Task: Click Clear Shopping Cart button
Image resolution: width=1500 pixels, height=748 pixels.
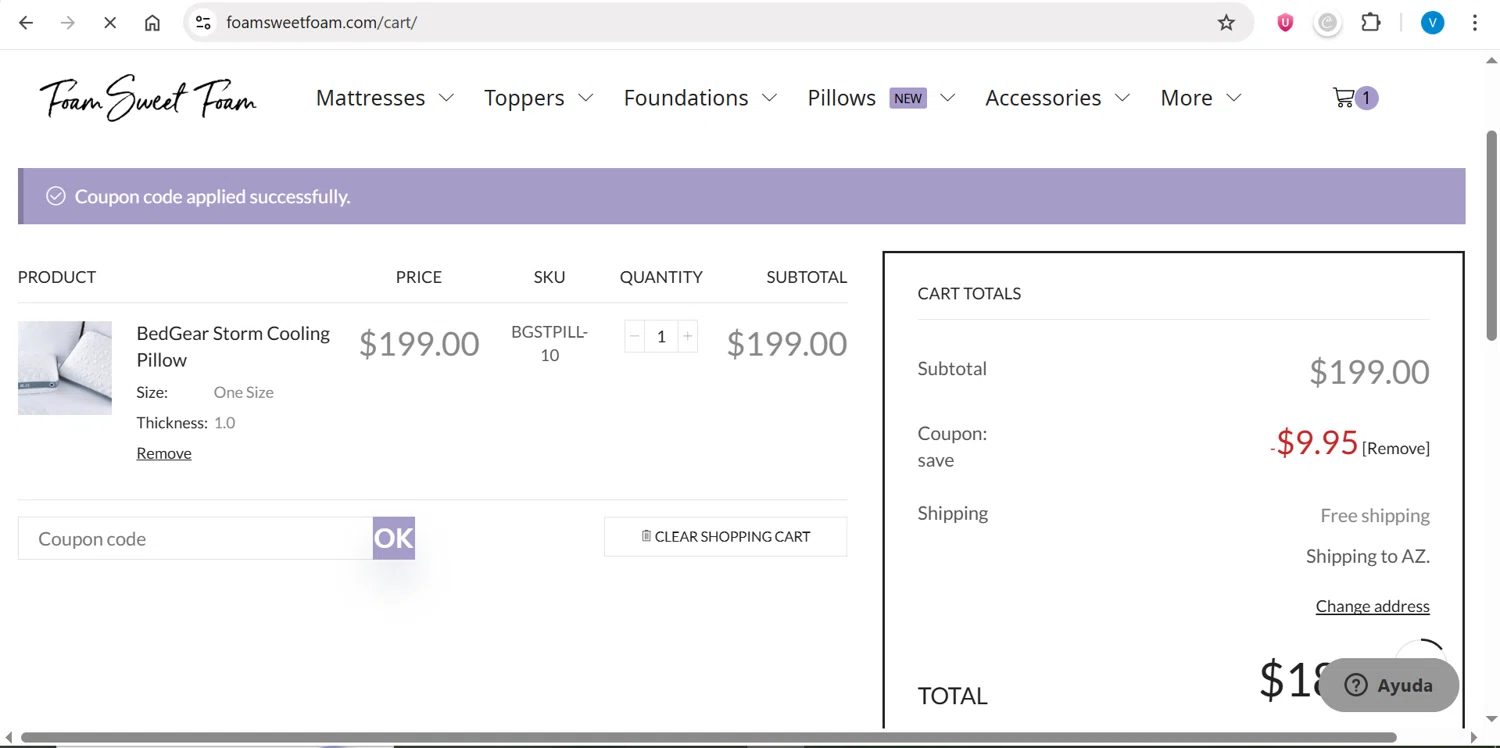Action: pos(725,536)
